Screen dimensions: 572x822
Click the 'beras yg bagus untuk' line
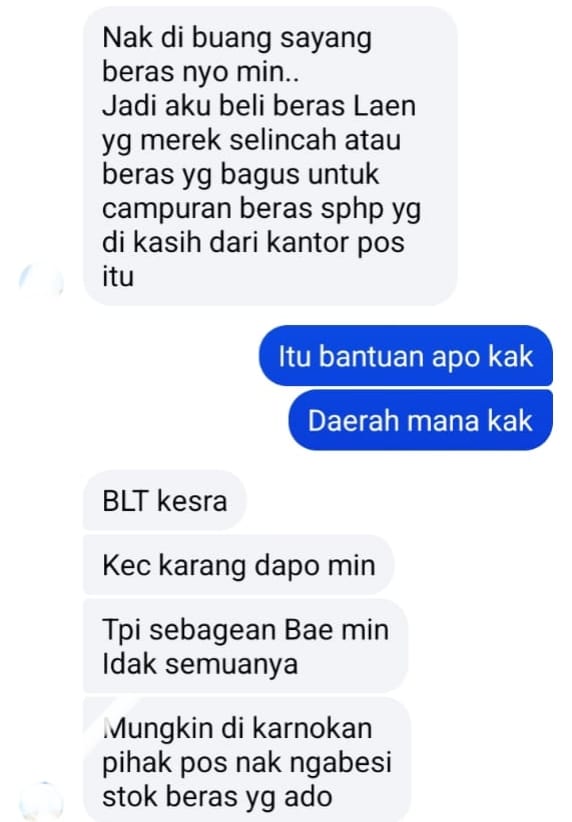(x=240, y=175)
